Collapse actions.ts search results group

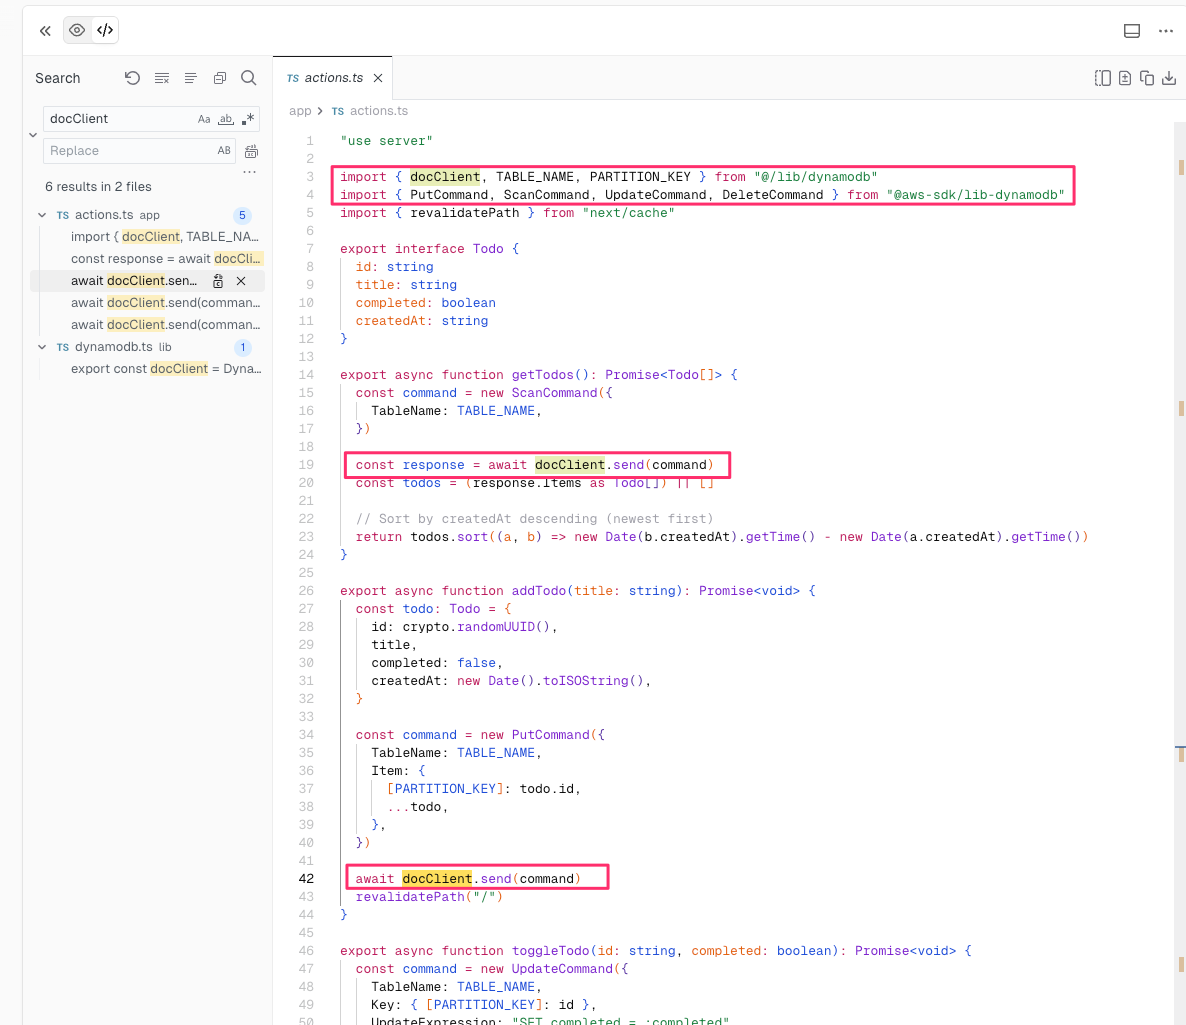pos(42,215)
